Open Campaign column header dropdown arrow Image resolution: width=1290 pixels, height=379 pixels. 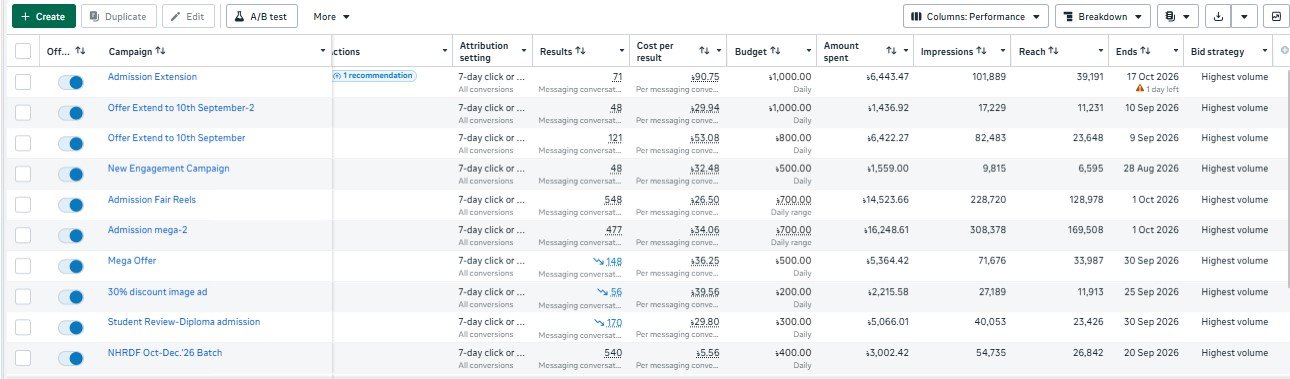coord(323,51)
